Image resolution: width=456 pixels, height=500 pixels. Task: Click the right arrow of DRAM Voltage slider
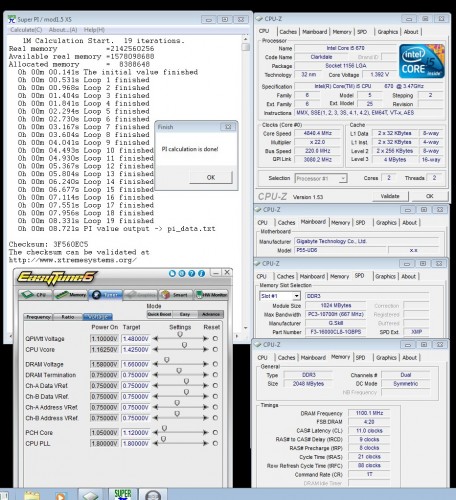click(205, 364)
